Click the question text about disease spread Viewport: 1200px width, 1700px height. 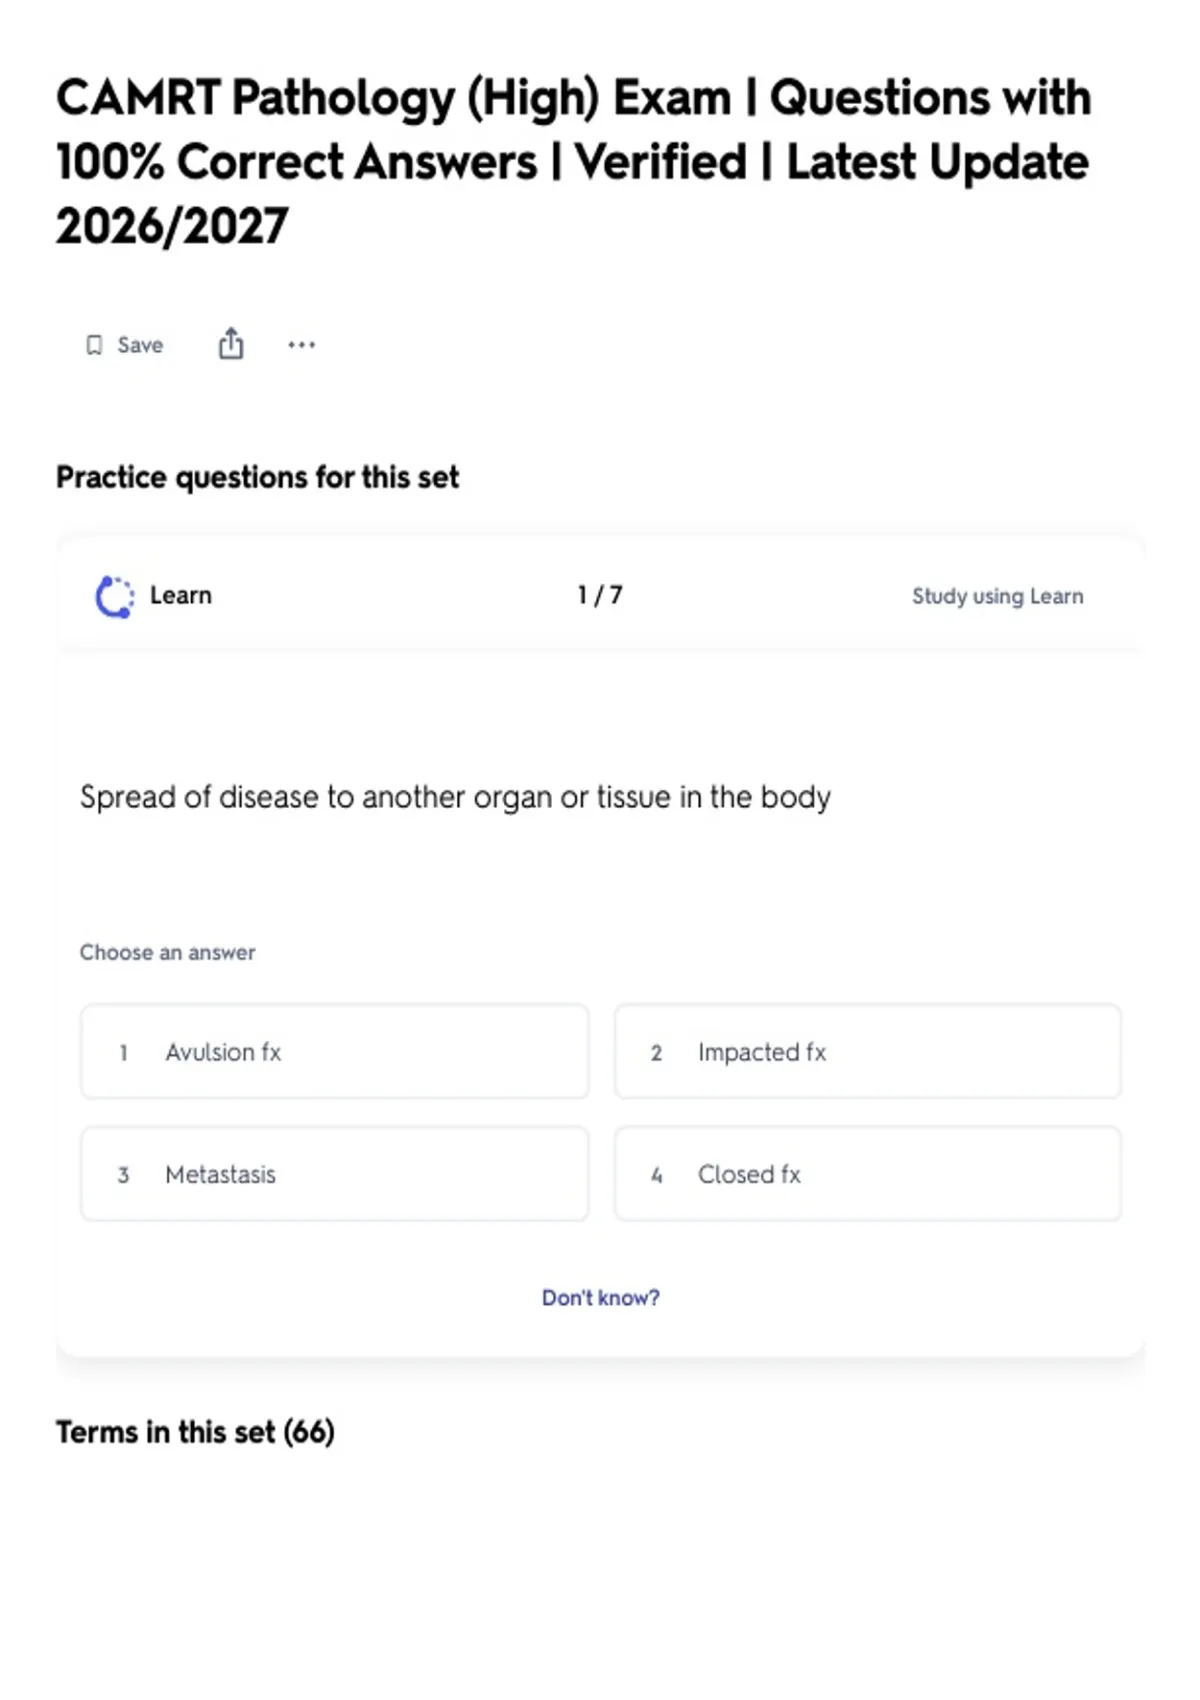click(455, 798)
